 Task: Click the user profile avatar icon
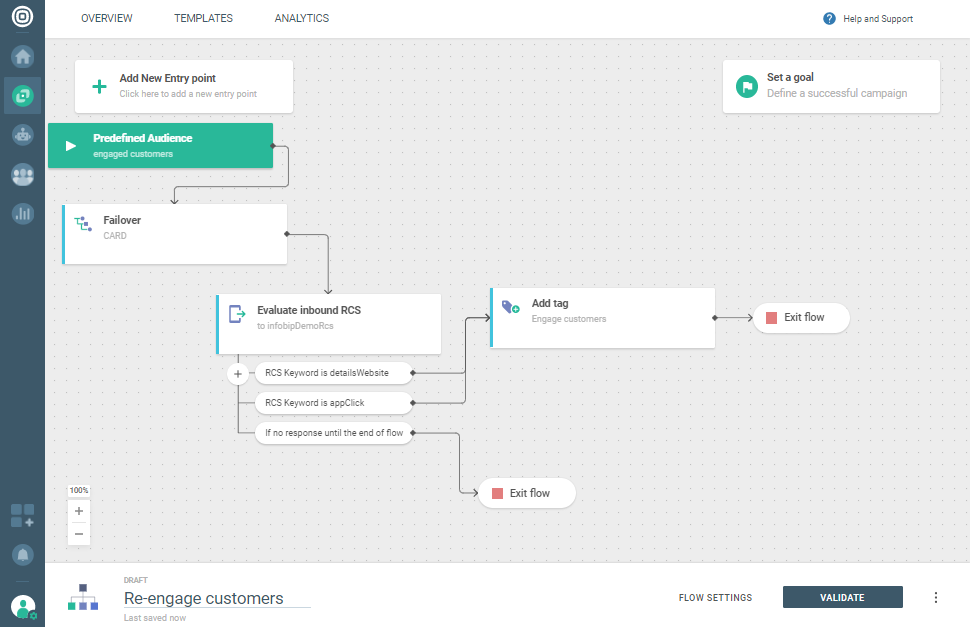click(22, 606)
